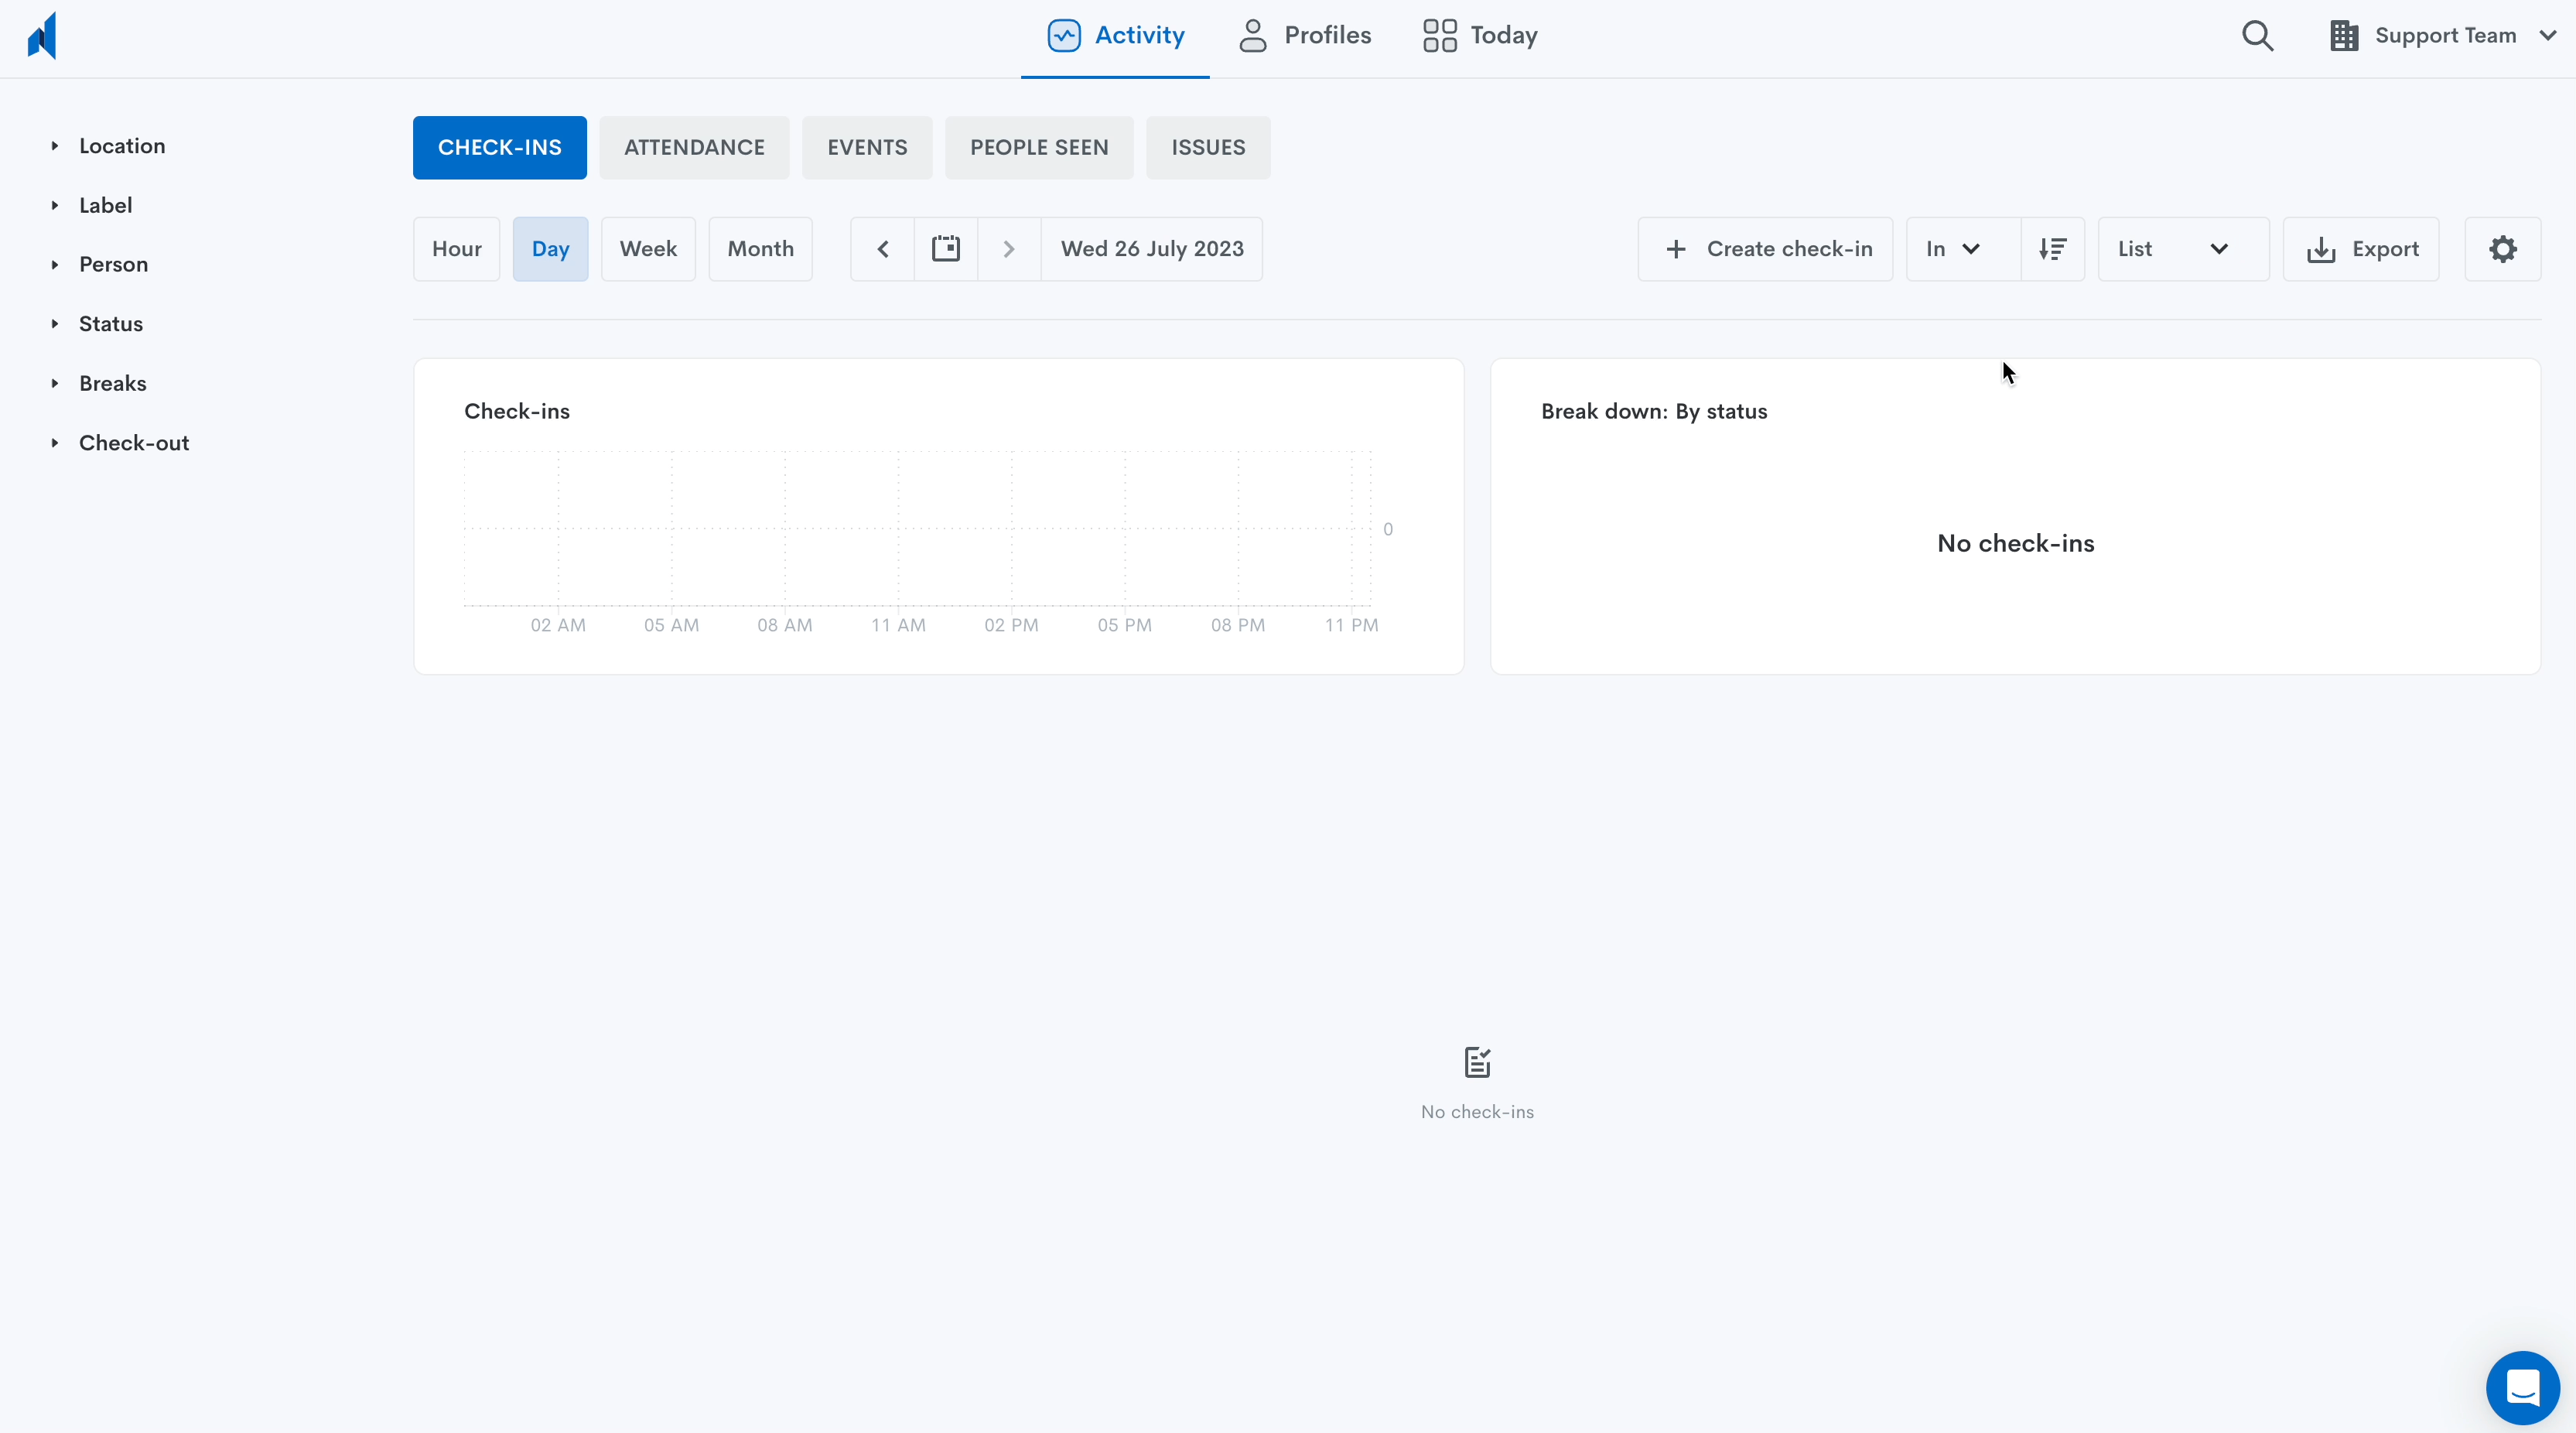Image resolution: width=2576 pixels, height=1433 pixels.
Task: Click the download icon in Export
Action: click(2321, 249)
